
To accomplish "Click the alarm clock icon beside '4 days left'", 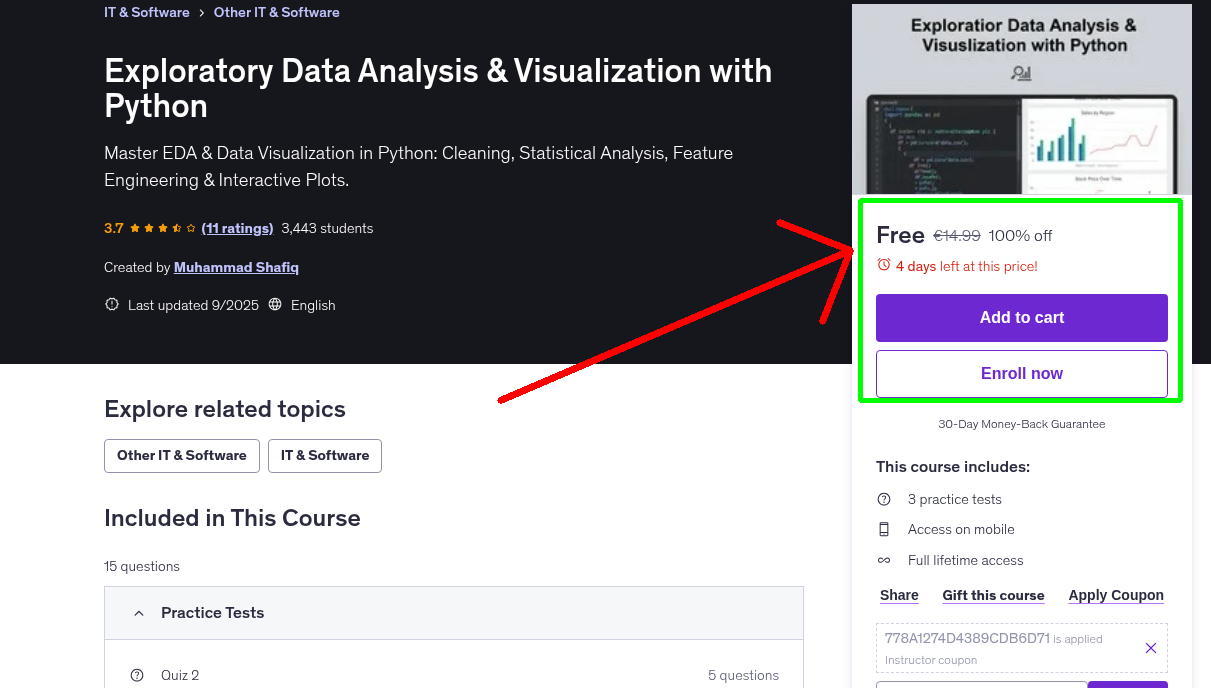I will 883,265.
